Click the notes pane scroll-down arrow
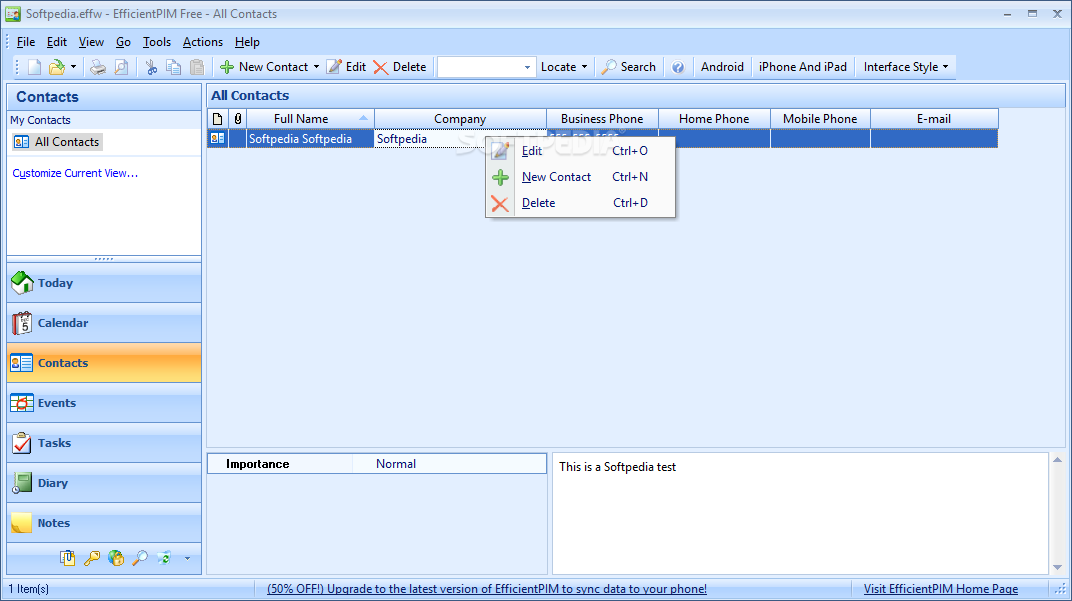Screen dimensions: 1072x601 (1057, 567)
